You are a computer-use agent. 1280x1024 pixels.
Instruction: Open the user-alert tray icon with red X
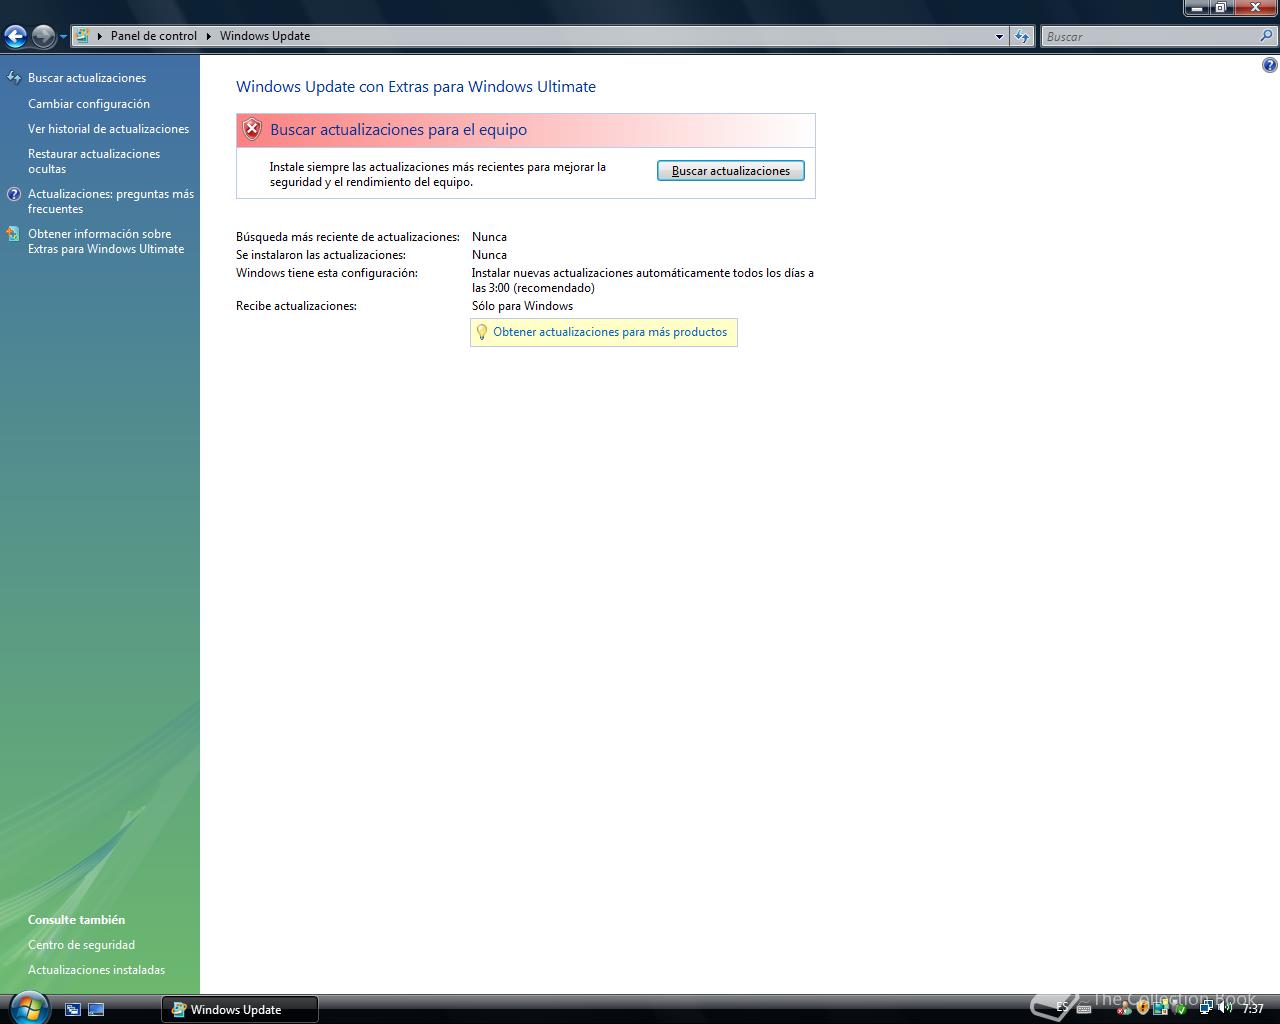pyautogui.click(x=1124, y=1008)
